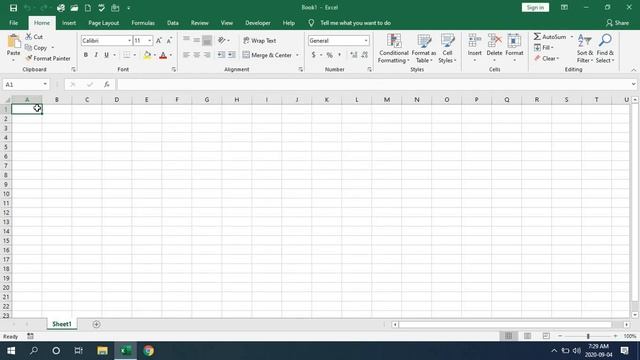Increase font size with the larger A icon
The height and width of the screenshot is (360, 640).
tap(159, 40)
